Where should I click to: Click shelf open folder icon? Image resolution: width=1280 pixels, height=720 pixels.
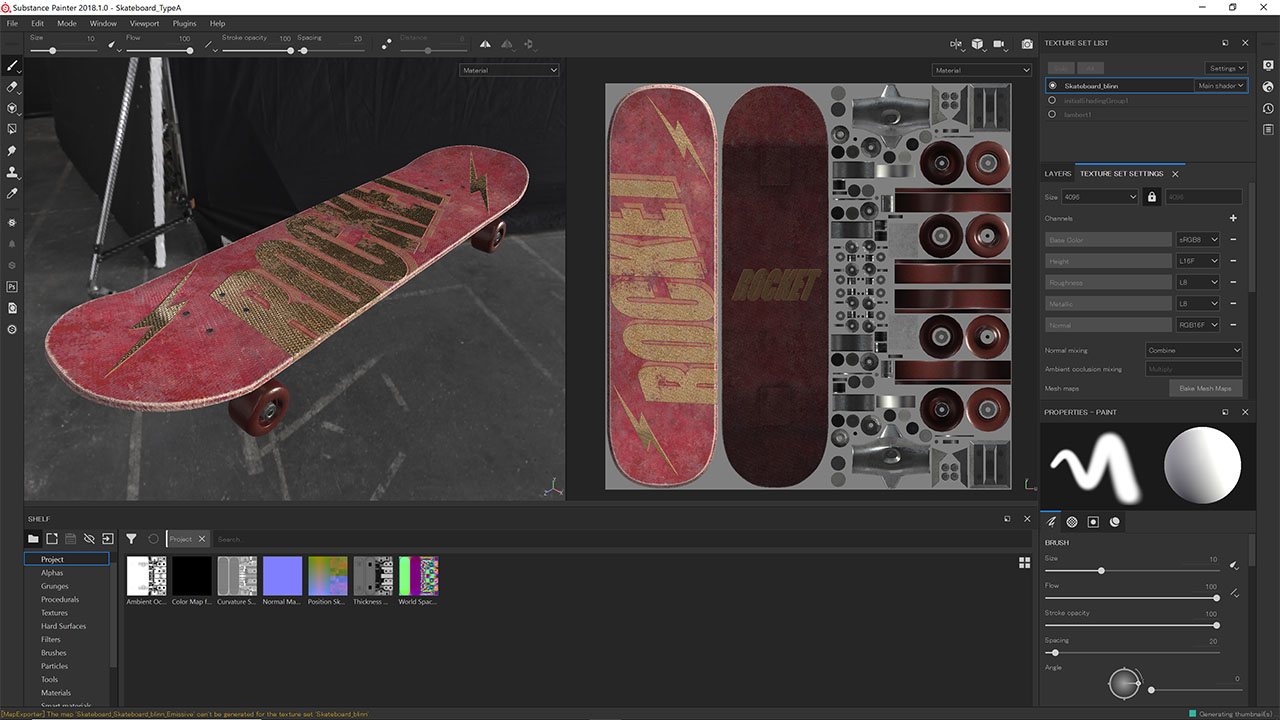(x=33, y=539)
